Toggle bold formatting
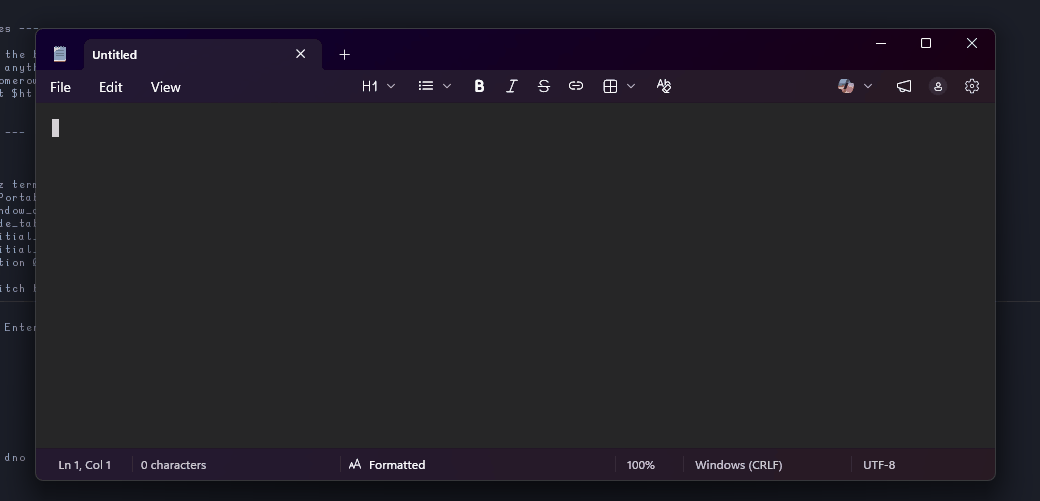The image size is (1040, 501). (479, 87)
